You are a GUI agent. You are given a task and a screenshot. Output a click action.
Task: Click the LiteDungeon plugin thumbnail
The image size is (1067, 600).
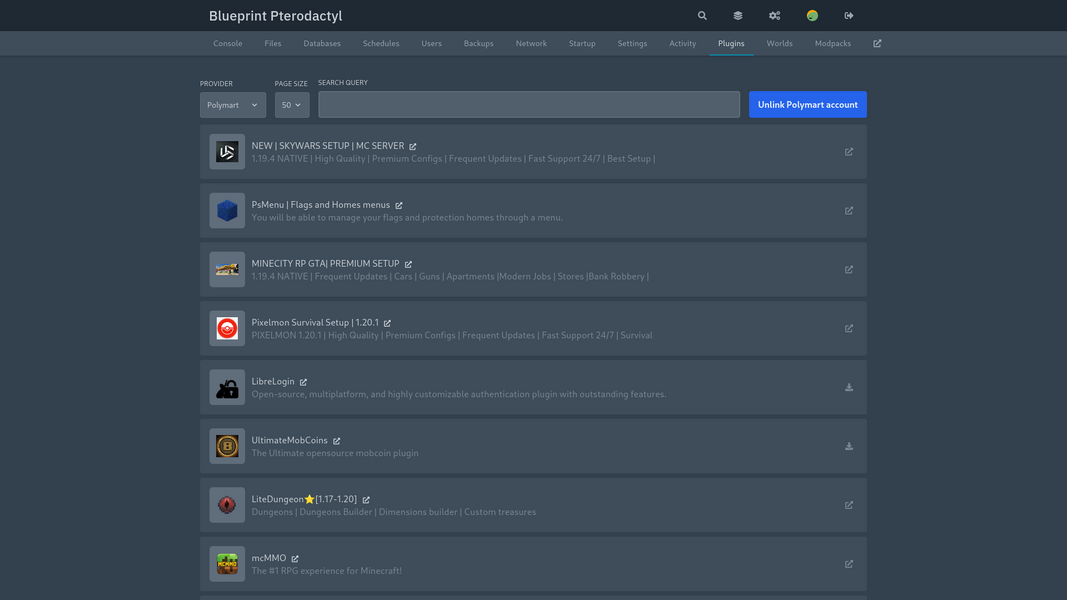[227, 506]
